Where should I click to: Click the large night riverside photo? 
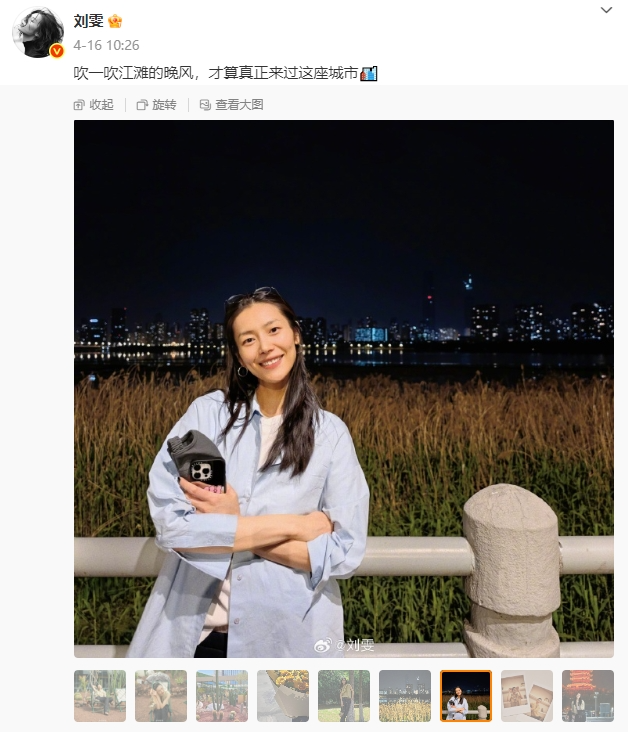[x=344, y=388]
